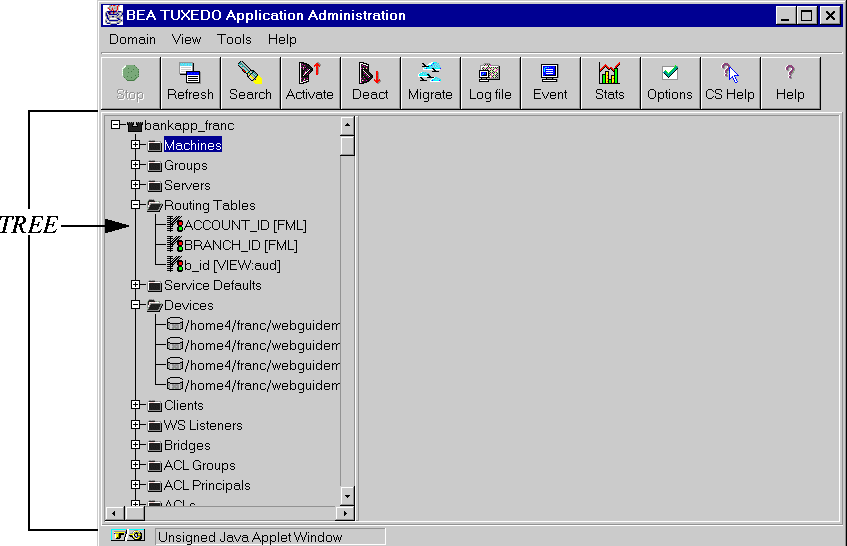Expand the Groups folder

tap(136, 165)
